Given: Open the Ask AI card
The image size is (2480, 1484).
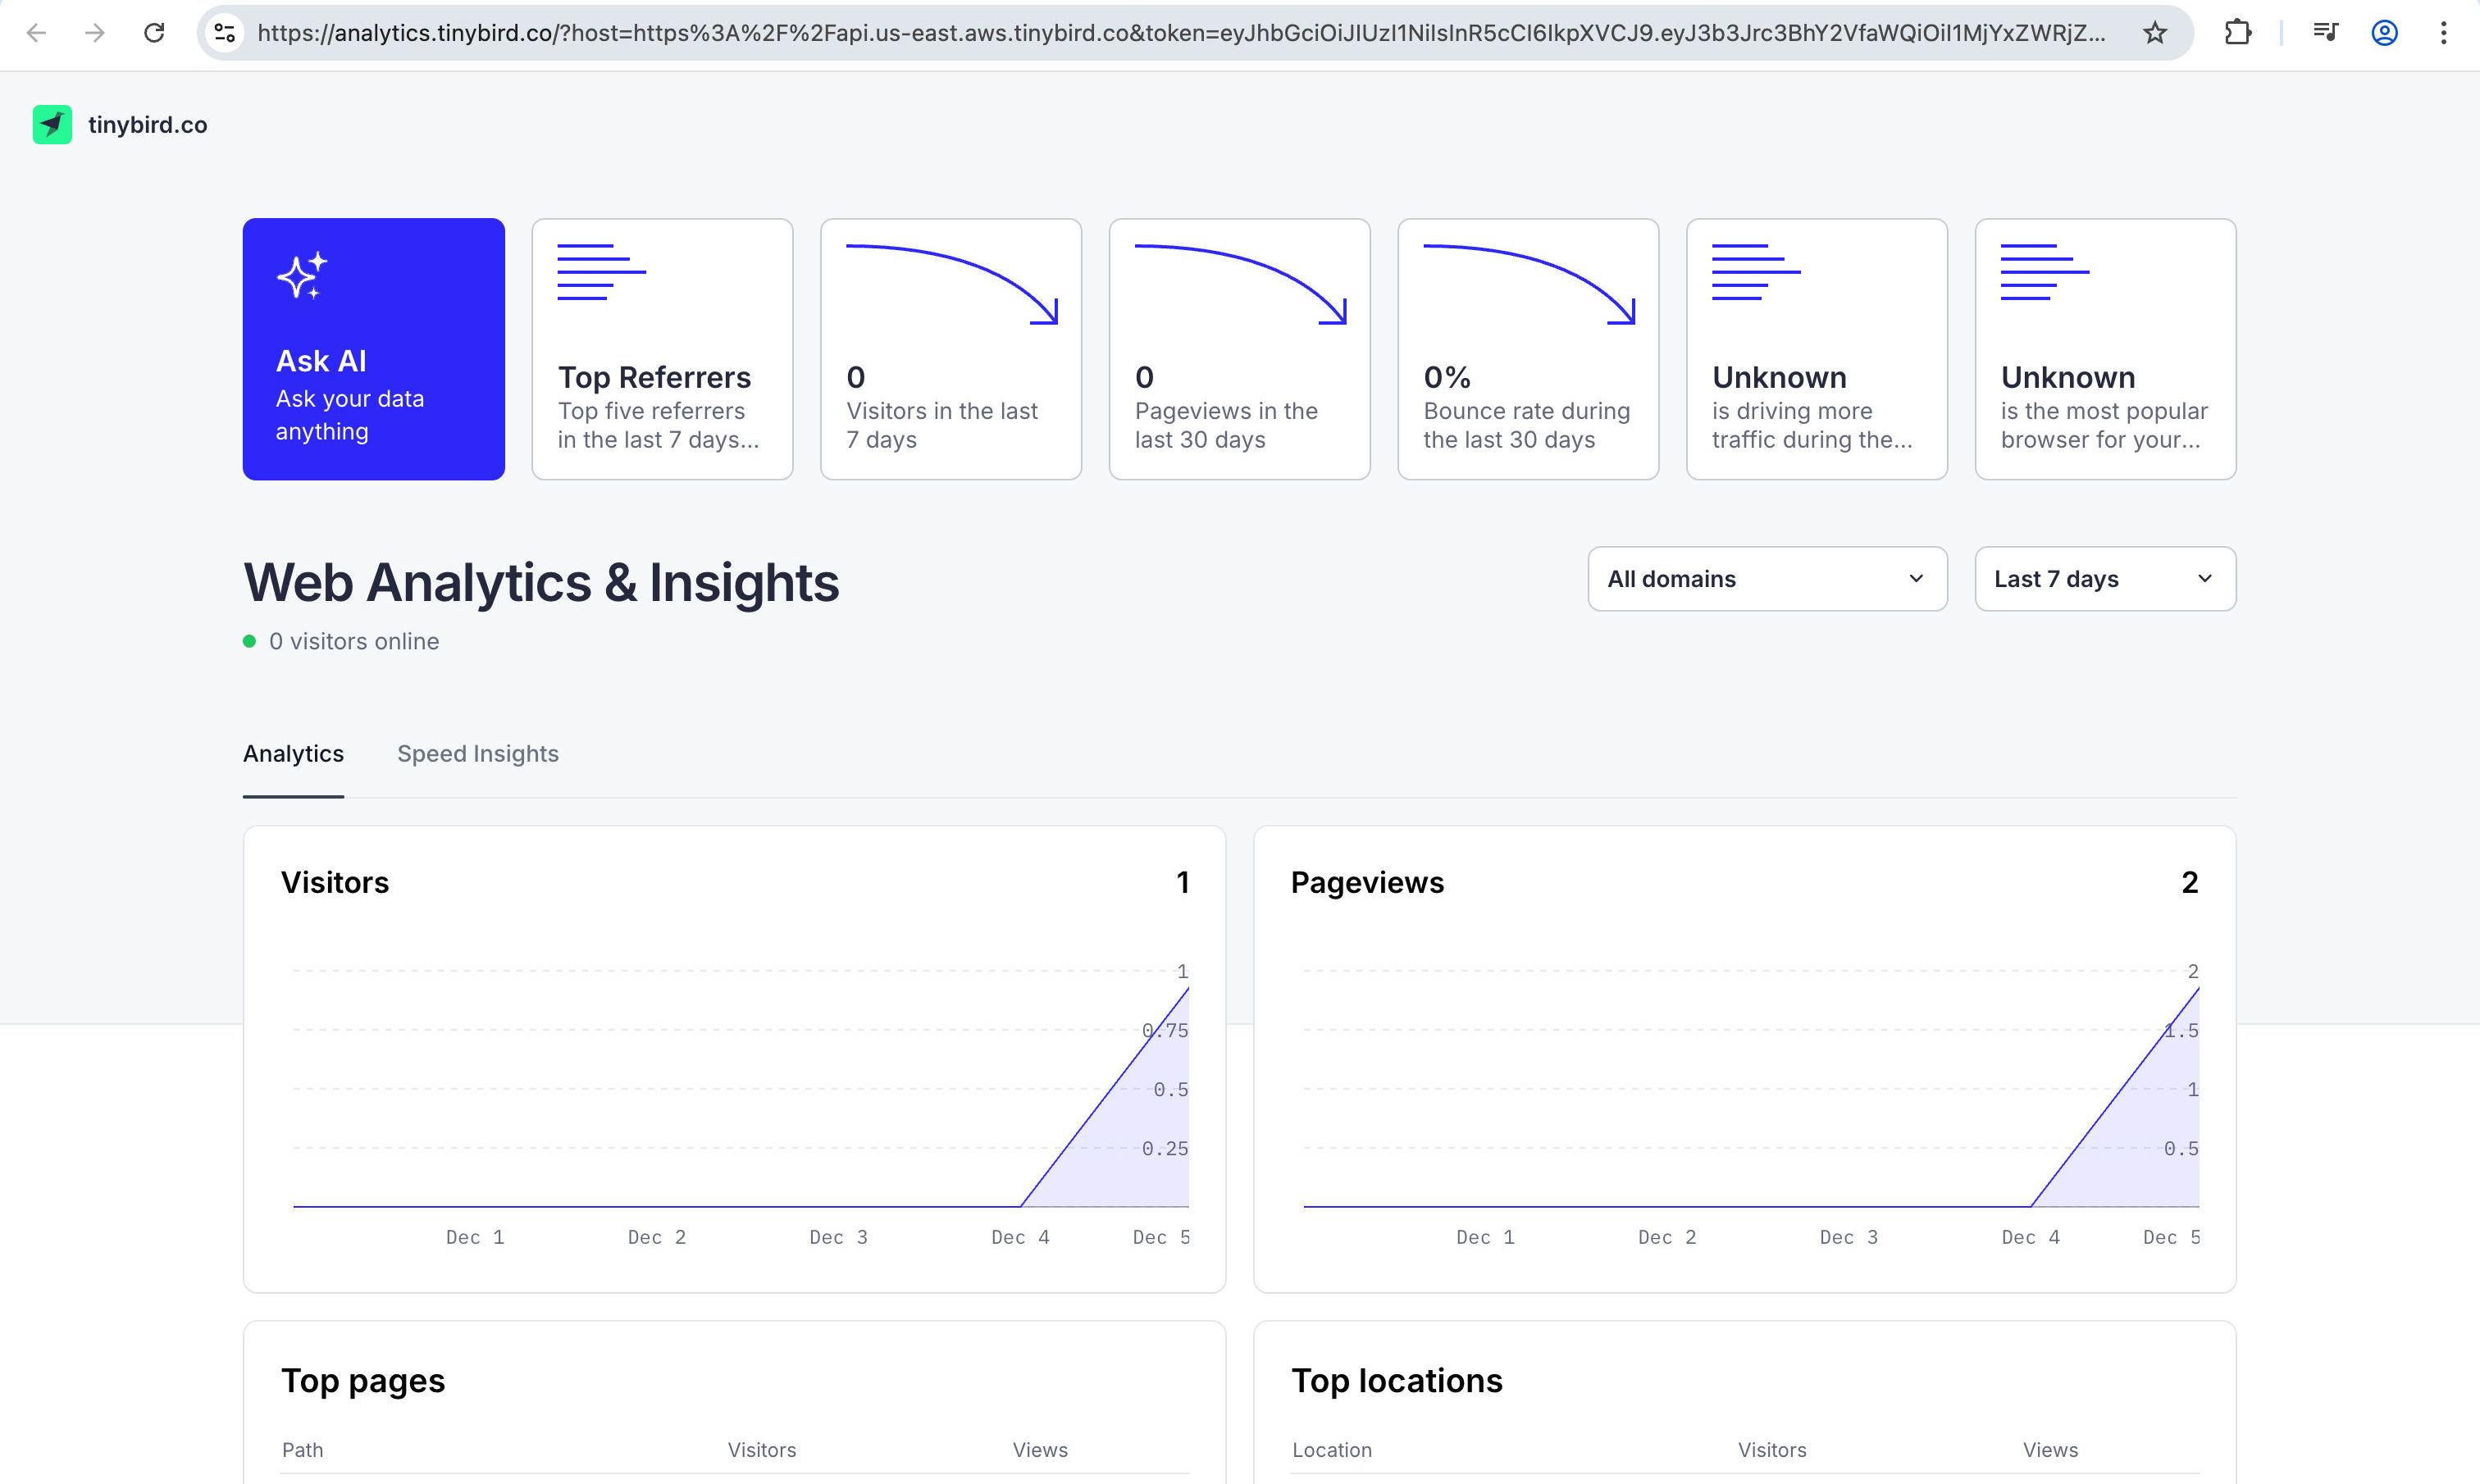Looking at the screenshot, I should [x=373, y=349].
